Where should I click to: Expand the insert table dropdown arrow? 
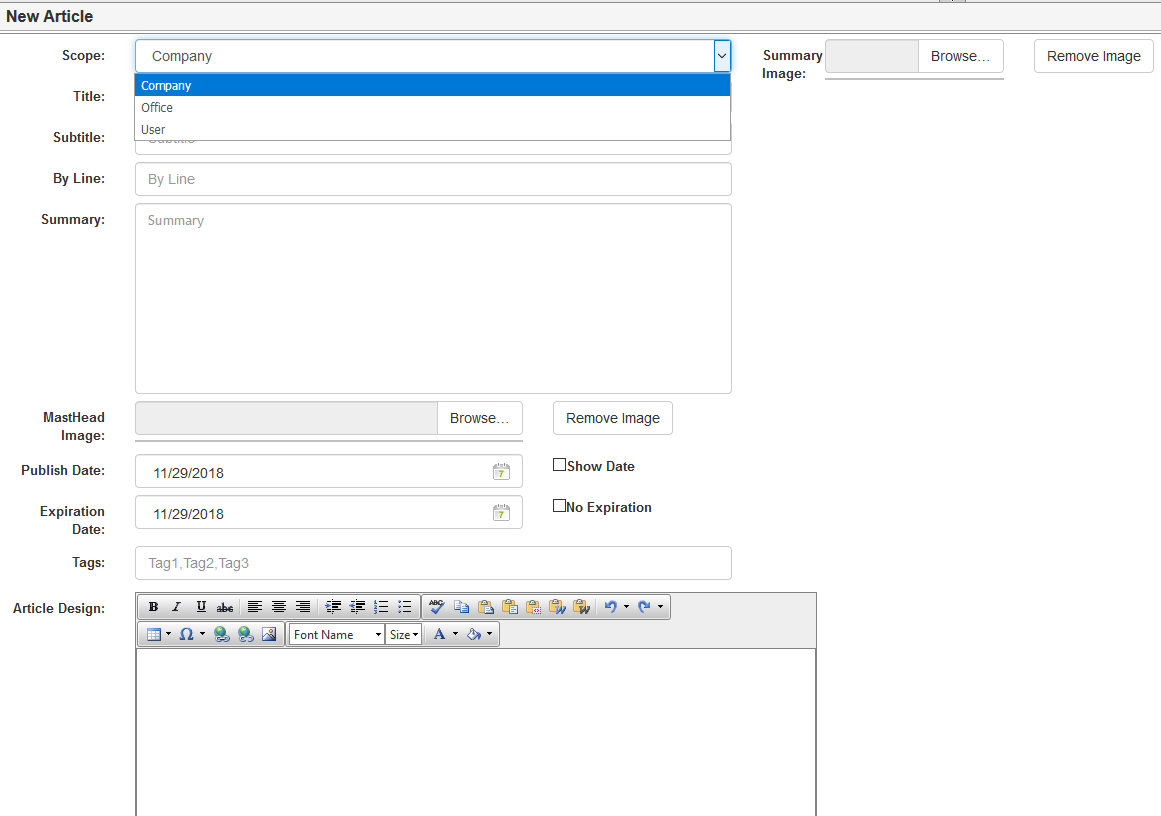pos(168,635)
